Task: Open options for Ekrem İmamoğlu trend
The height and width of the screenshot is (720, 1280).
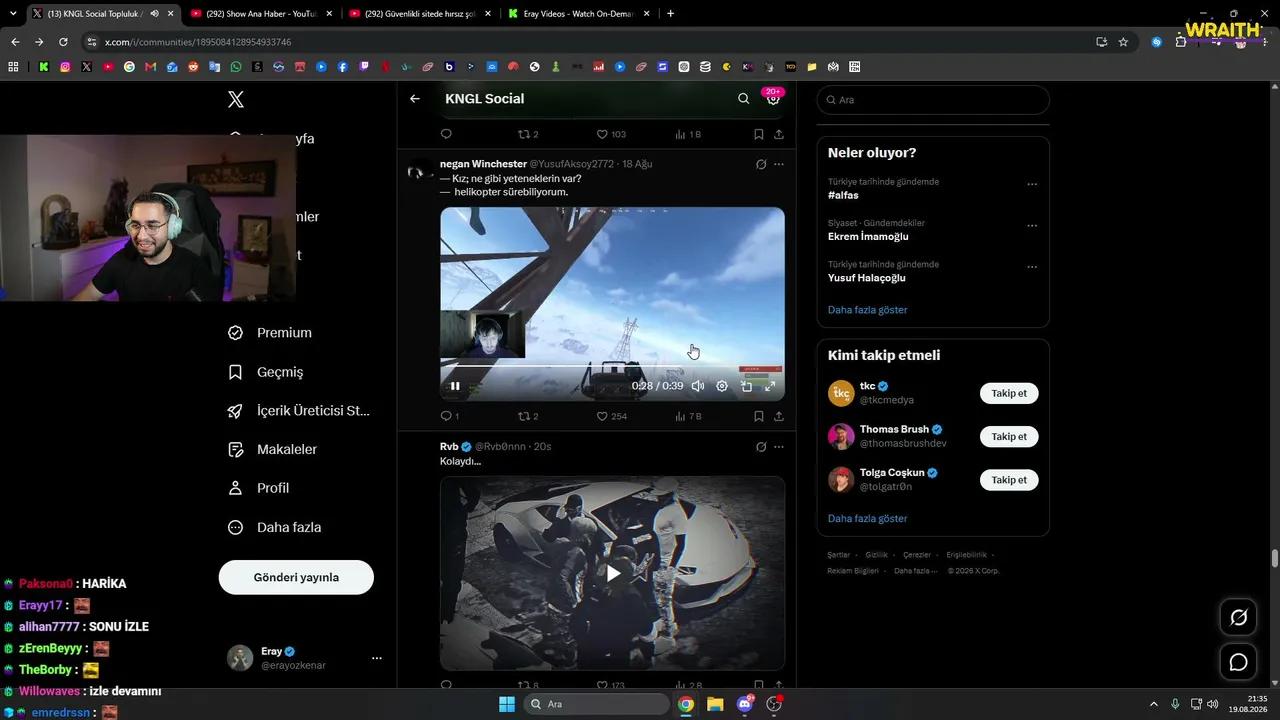Action: (1032, 226)
